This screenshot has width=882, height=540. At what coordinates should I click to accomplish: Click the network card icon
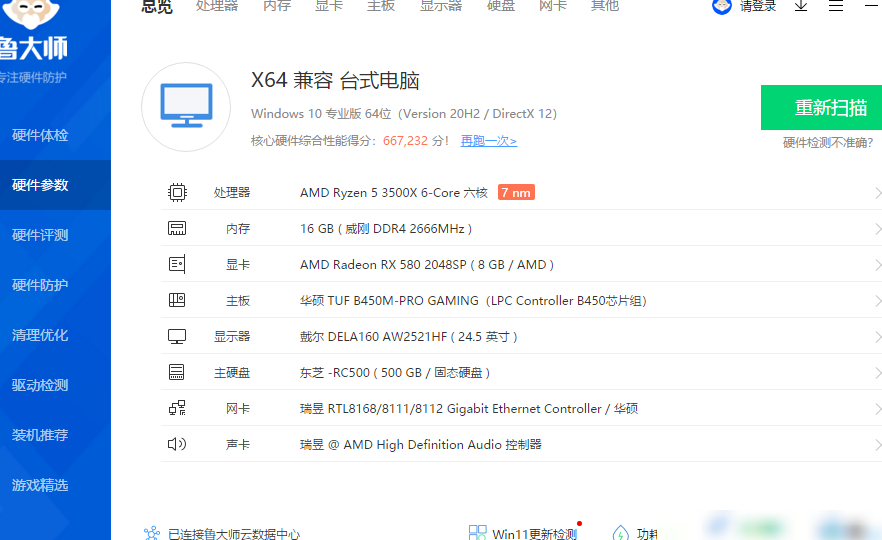(177, 408)
